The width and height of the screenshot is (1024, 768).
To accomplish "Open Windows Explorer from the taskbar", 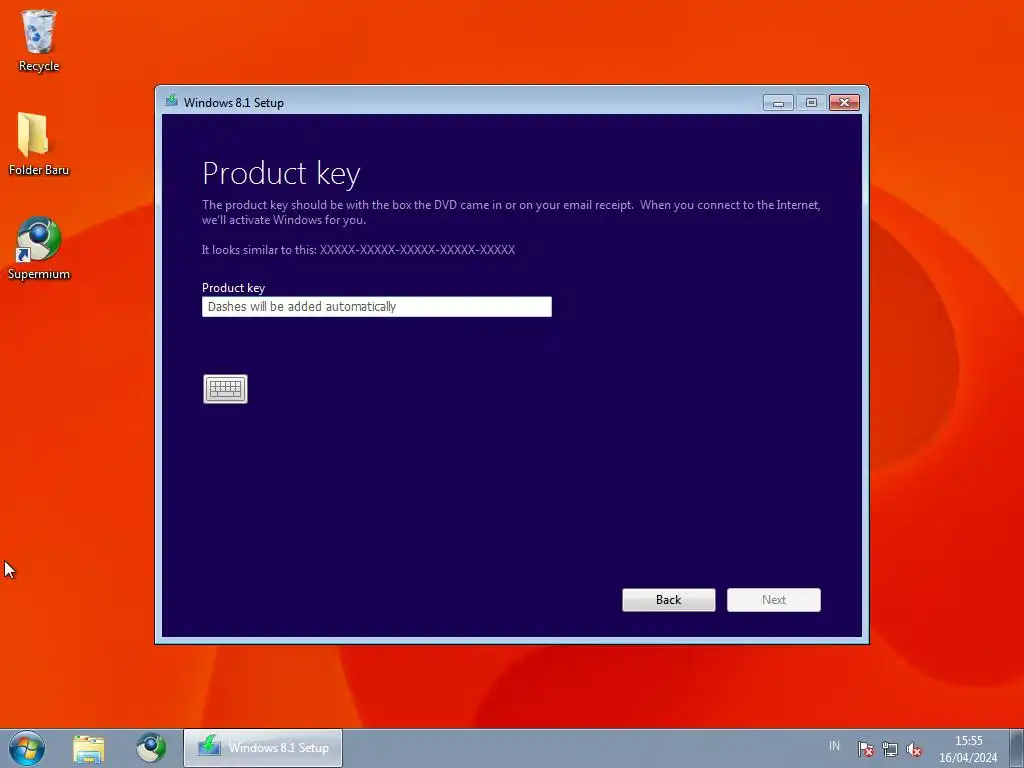I will pyautogui.click(x=89, y=748).
